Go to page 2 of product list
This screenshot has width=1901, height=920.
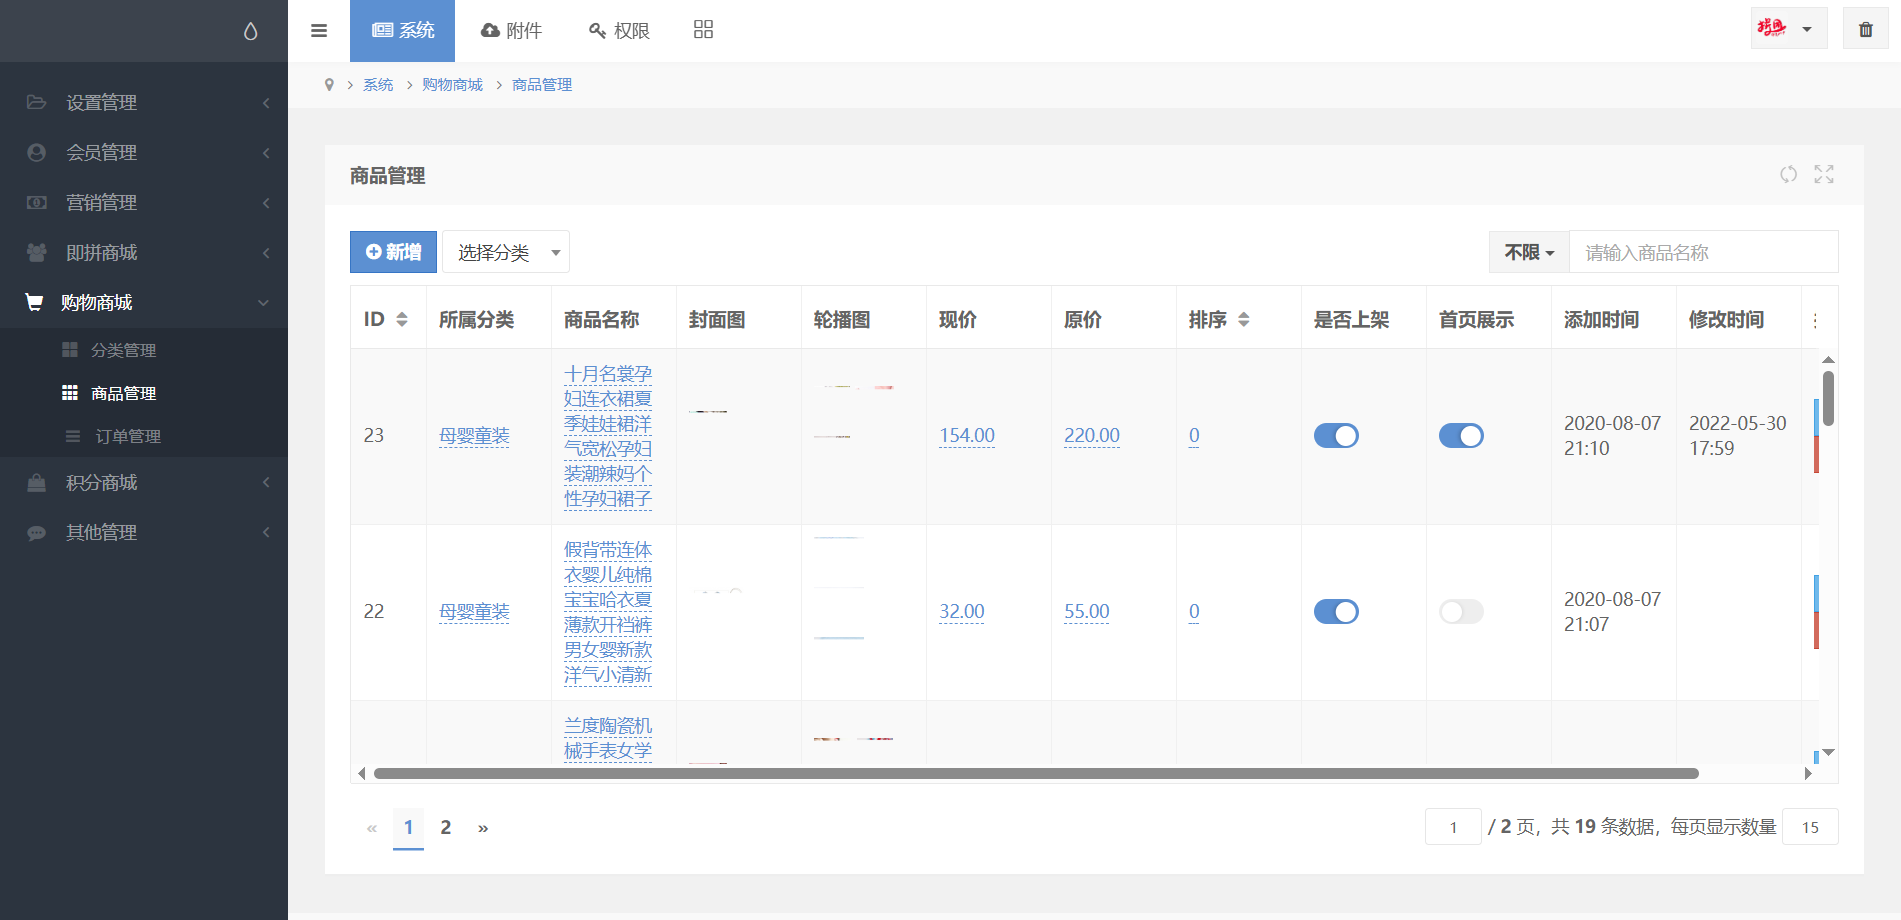(446, 828)
